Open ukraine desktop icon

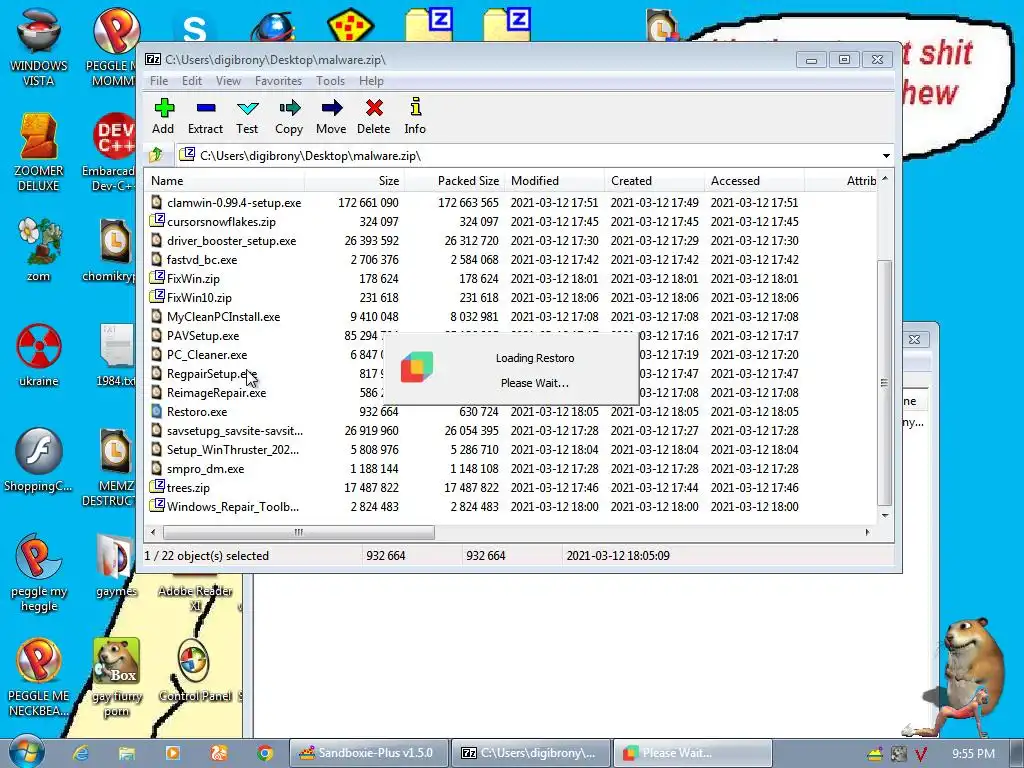pos(39,355)
